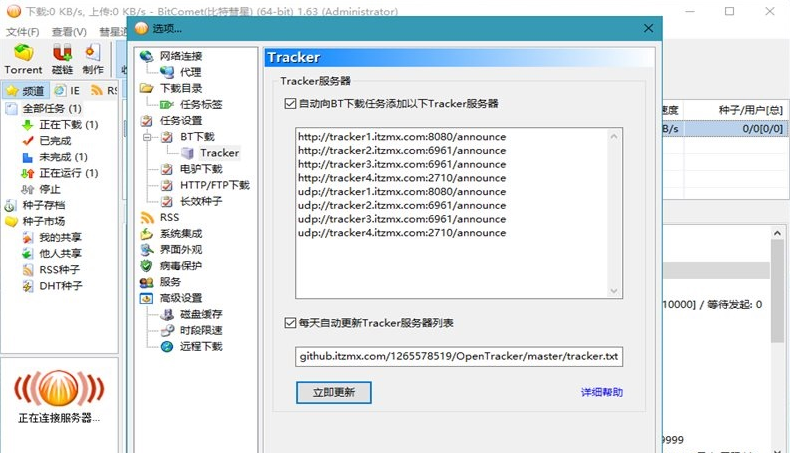790x453 pixels.
Task: Select 任务标签 tag icon in options tree
Action: click(167, 104)
